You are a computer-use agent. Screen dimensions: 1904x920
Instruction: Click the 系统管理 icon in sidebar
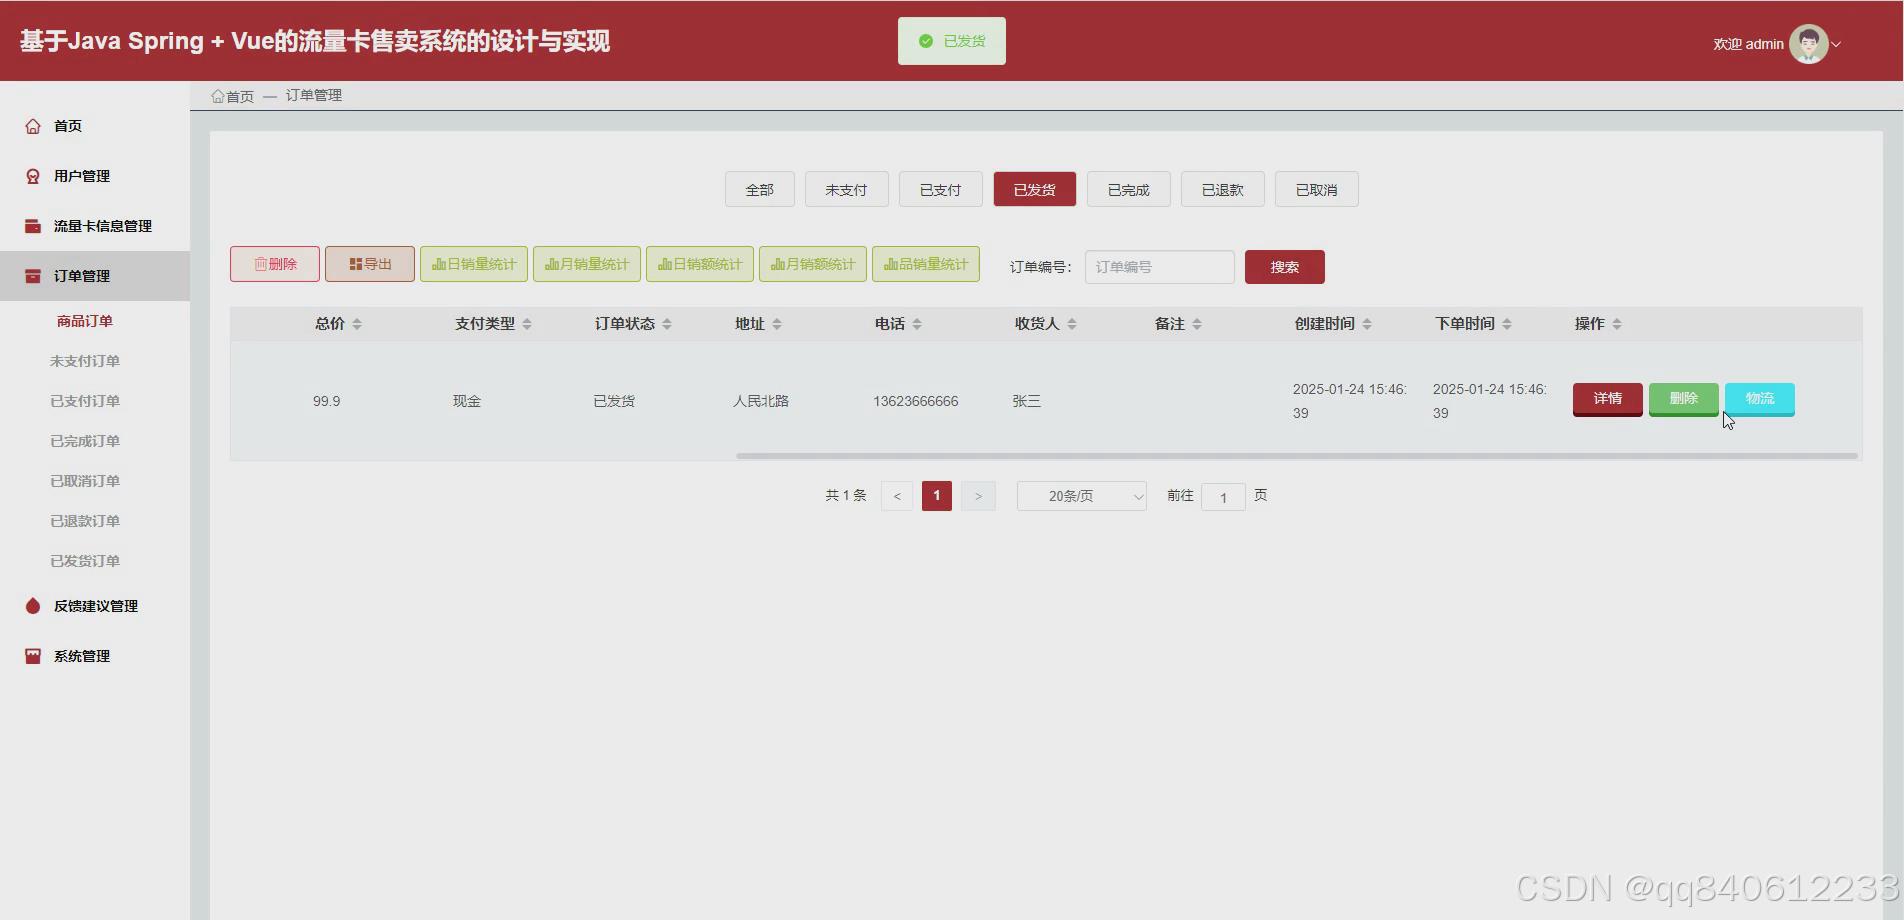(x=31, y=655)
